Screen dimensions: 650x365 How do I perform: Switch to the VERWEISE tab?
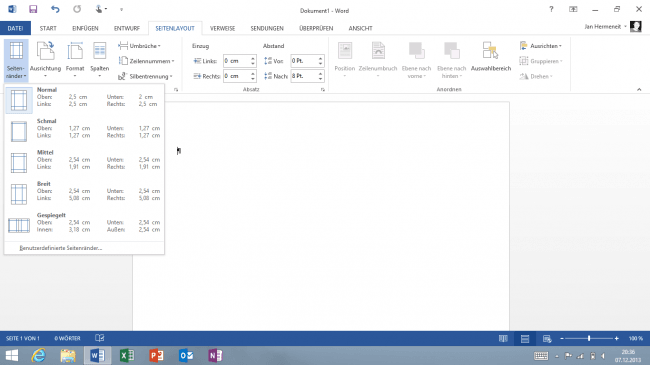pos(223,28)
